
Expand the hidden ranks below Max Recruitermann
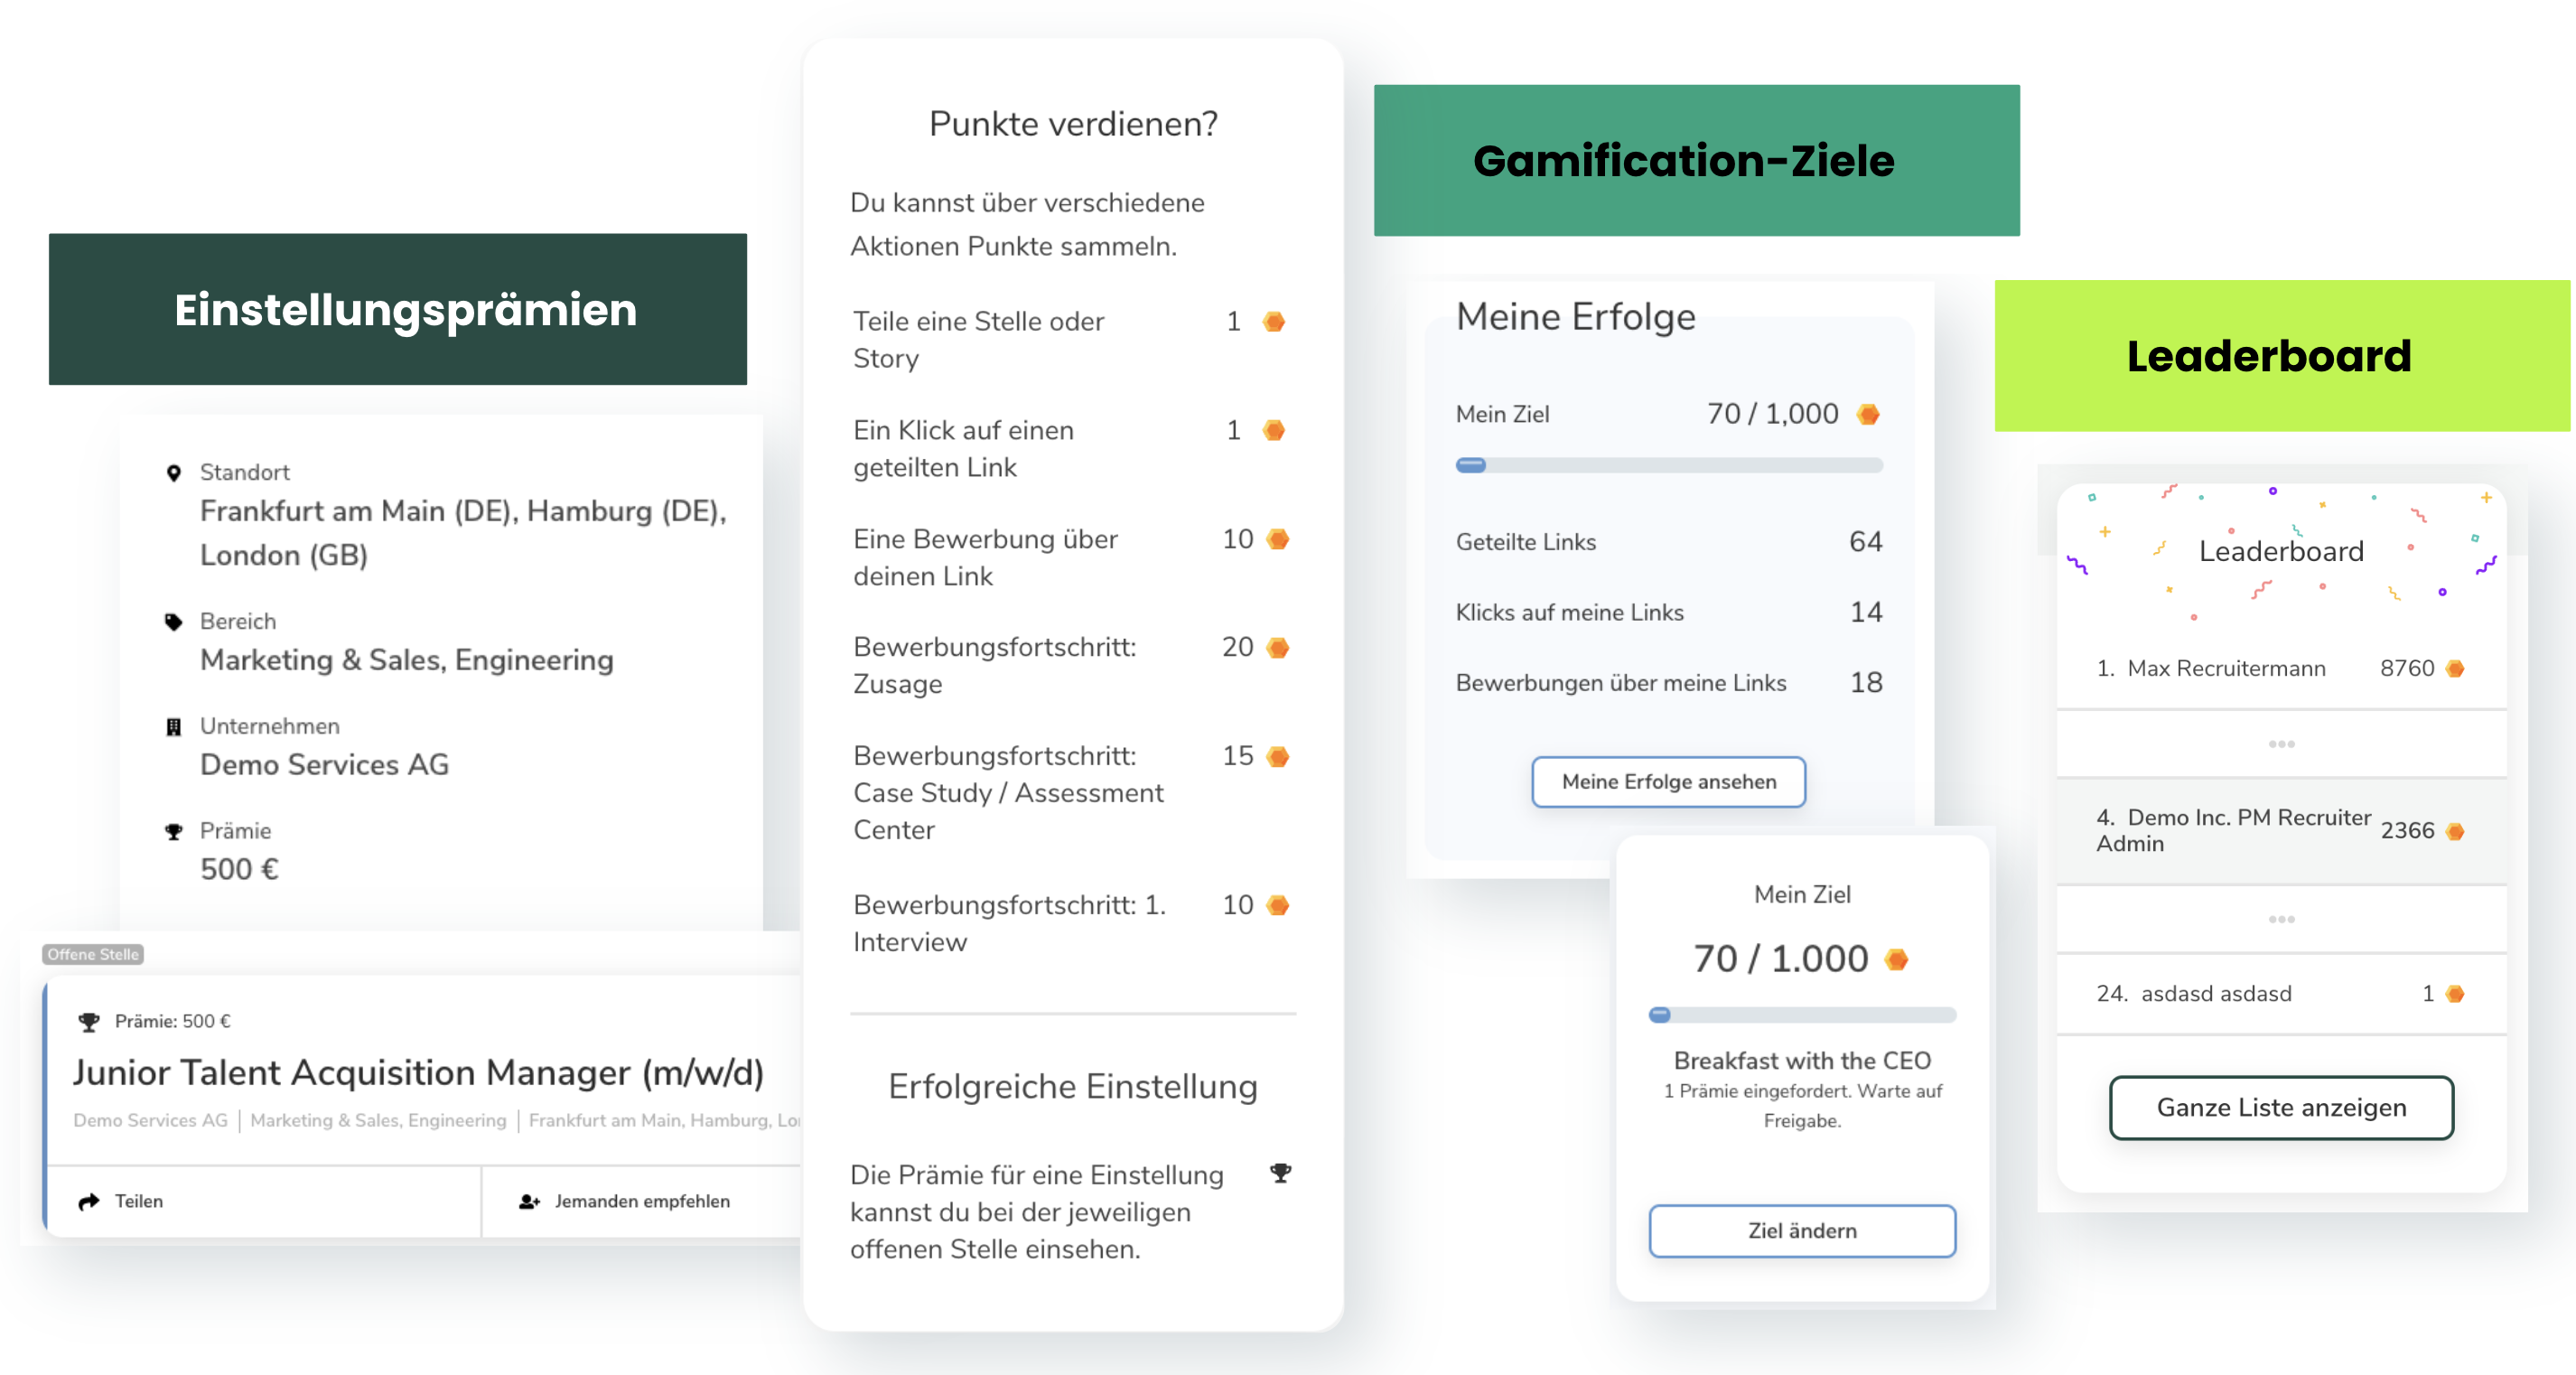(x=2281, y=744)
